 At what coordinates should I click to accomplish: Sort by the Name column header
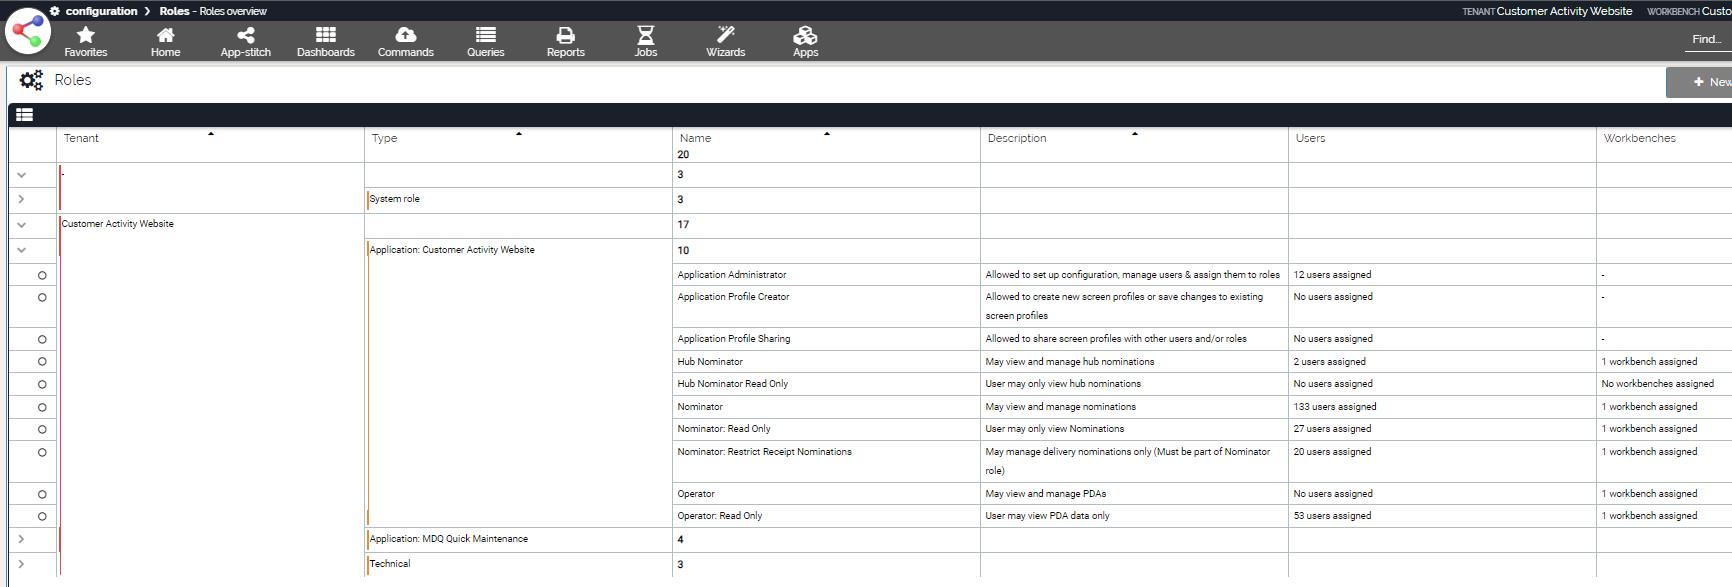[x=696, y=138]
